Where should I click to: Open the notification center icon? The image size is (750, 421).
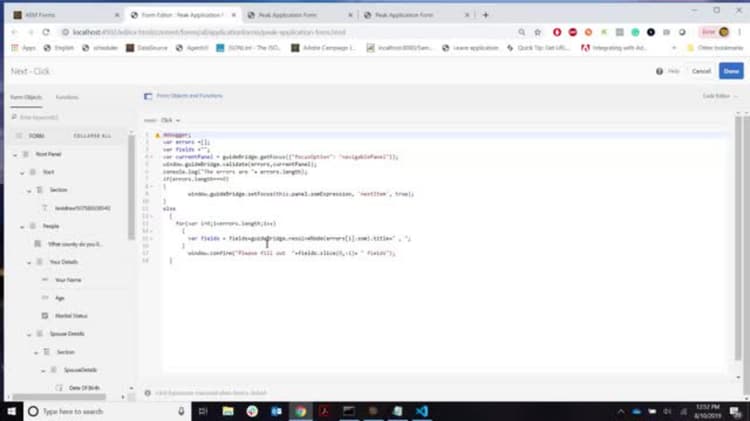pos(735,411)
